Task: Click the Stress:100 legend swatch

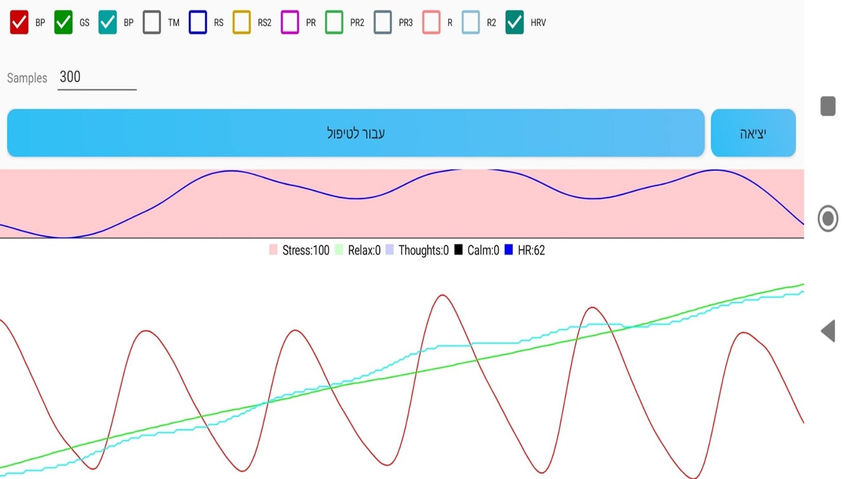Action: tap(273, 250)
